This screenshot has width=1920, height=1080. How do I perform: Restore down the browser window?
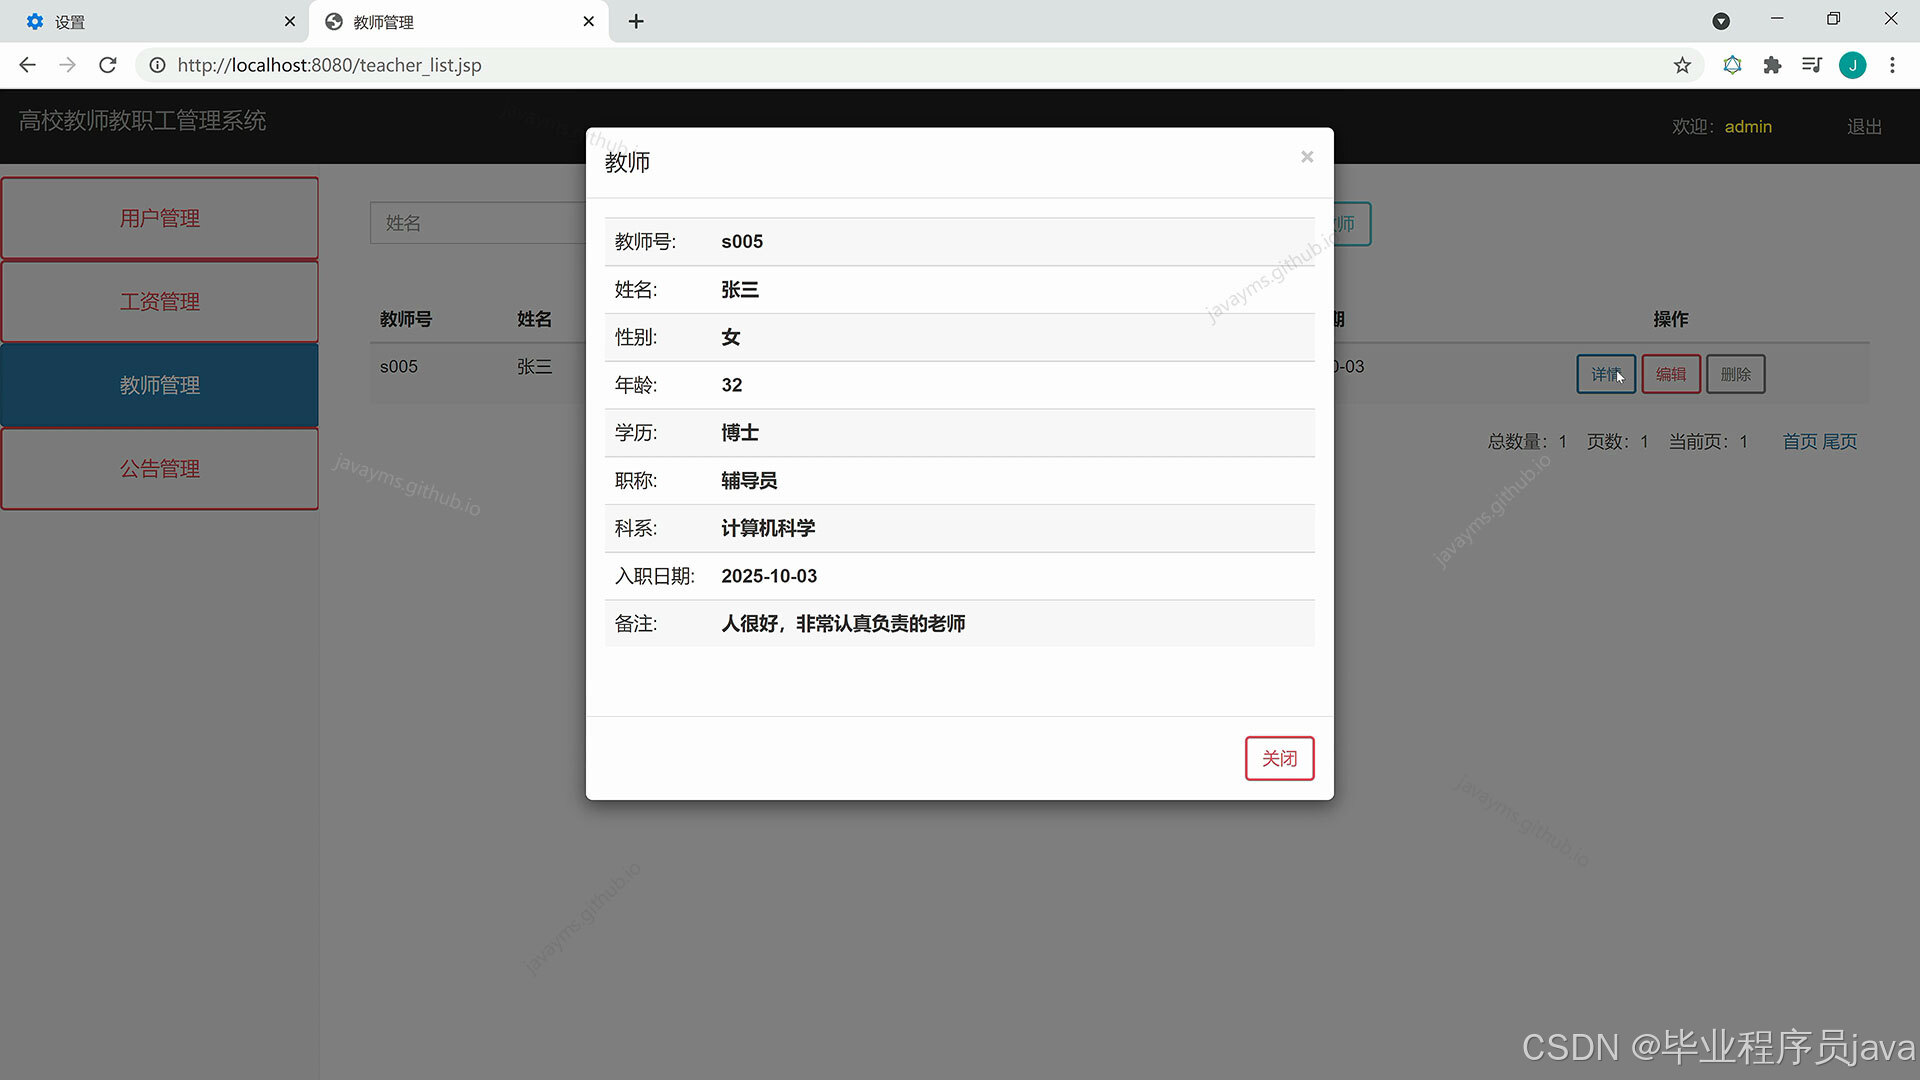pos(1833,19)
